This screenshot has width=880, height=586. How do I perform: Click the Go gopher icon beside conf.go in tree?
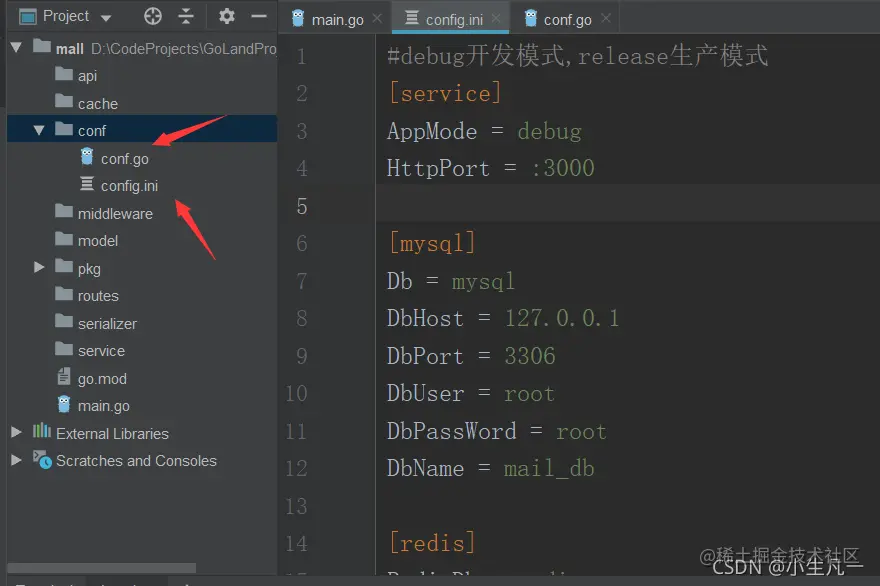point(87,157)
